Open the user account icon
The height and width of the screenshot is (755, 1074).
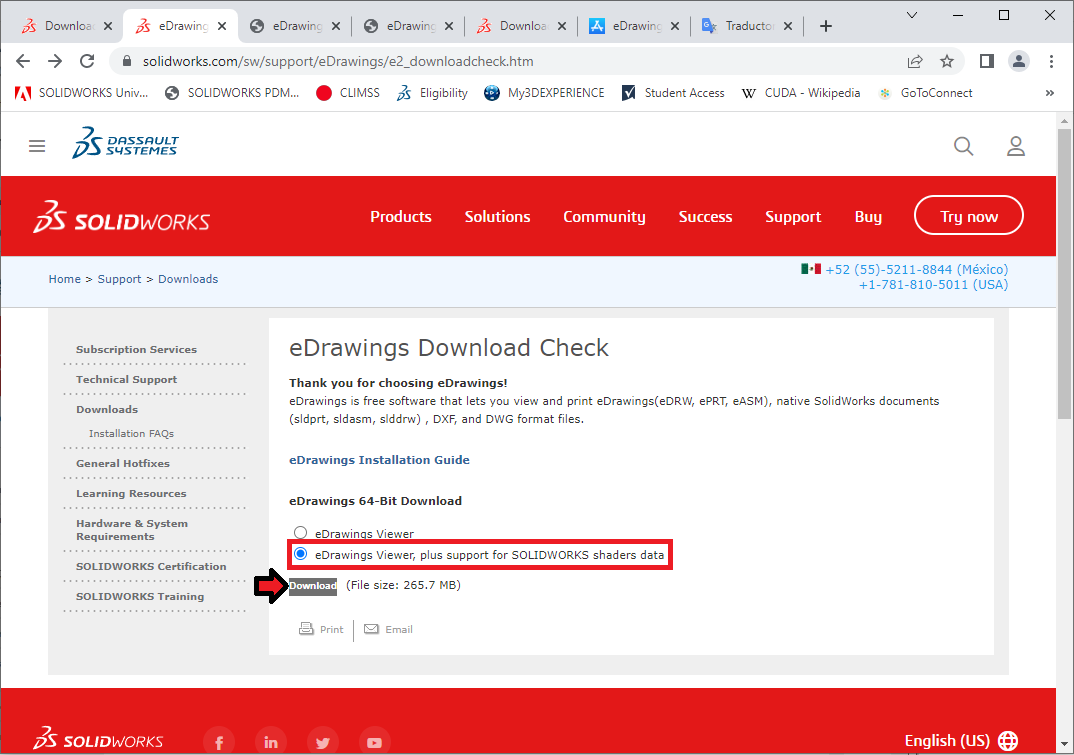coord(1016,146)
